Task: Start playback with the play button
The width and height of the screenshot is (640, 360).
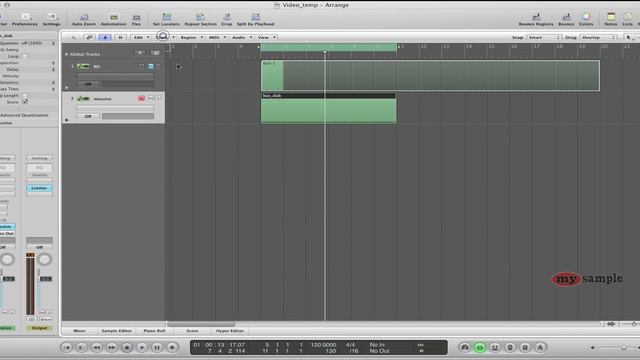Action: [x=142, y=347]
